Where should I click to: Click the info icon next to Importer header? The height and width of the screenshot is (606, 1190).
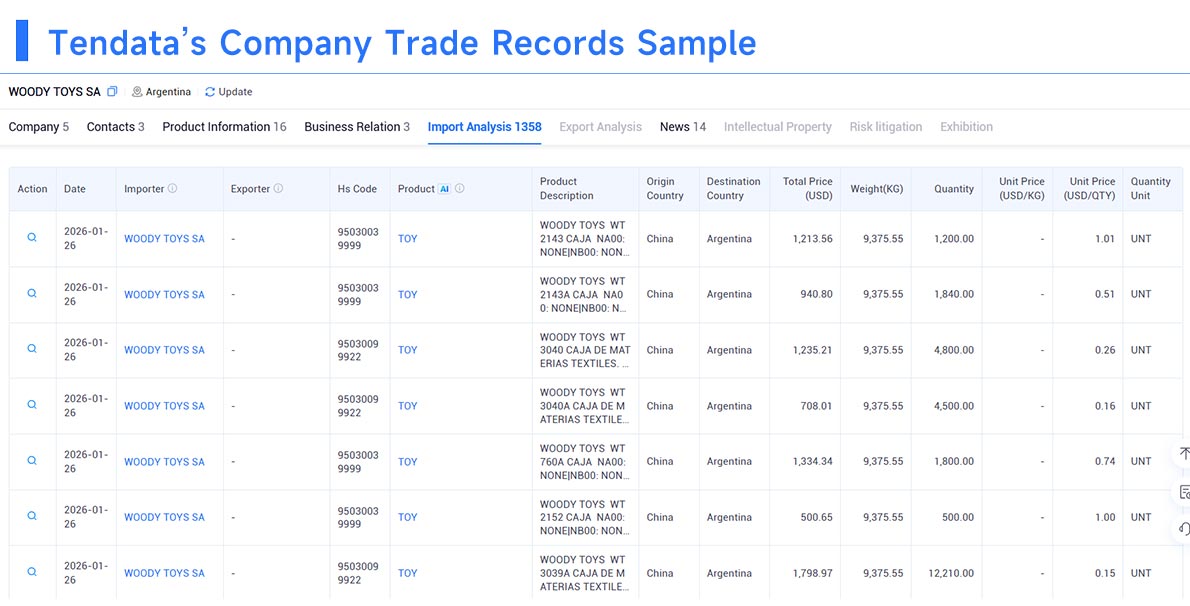(172, 188)
